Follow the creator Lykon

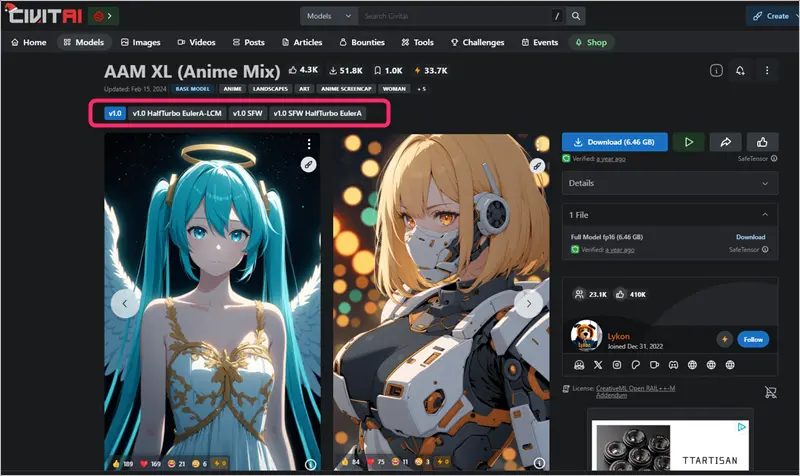753,339
